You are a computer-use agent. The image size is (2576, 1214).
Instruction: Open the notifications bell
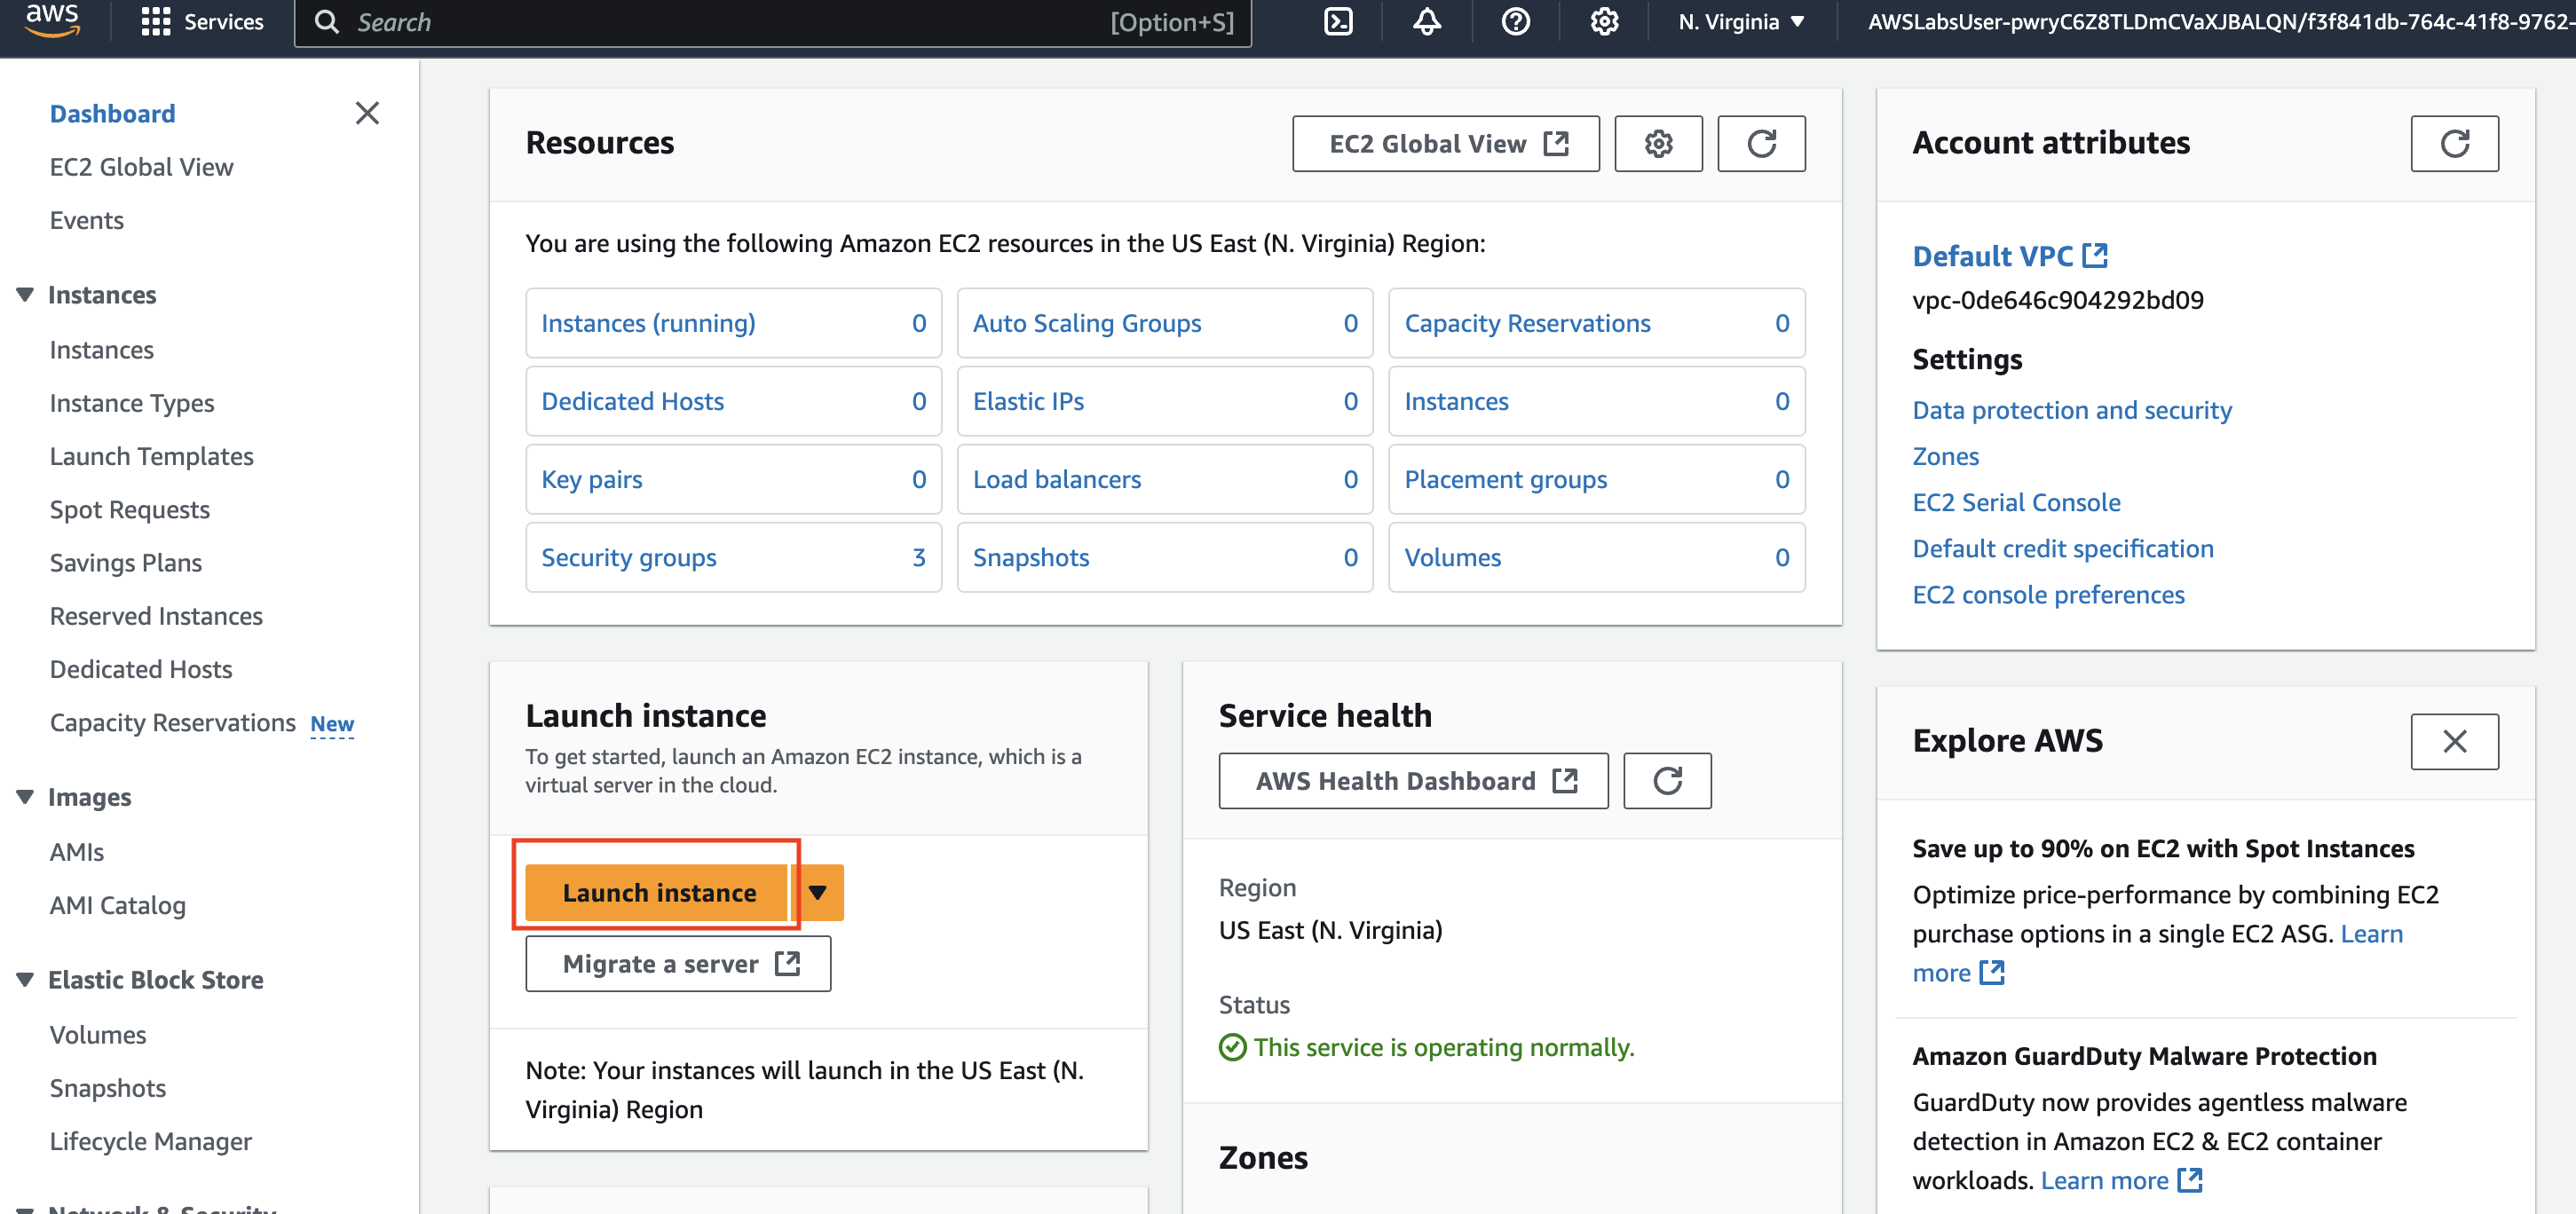[1426, 22]
